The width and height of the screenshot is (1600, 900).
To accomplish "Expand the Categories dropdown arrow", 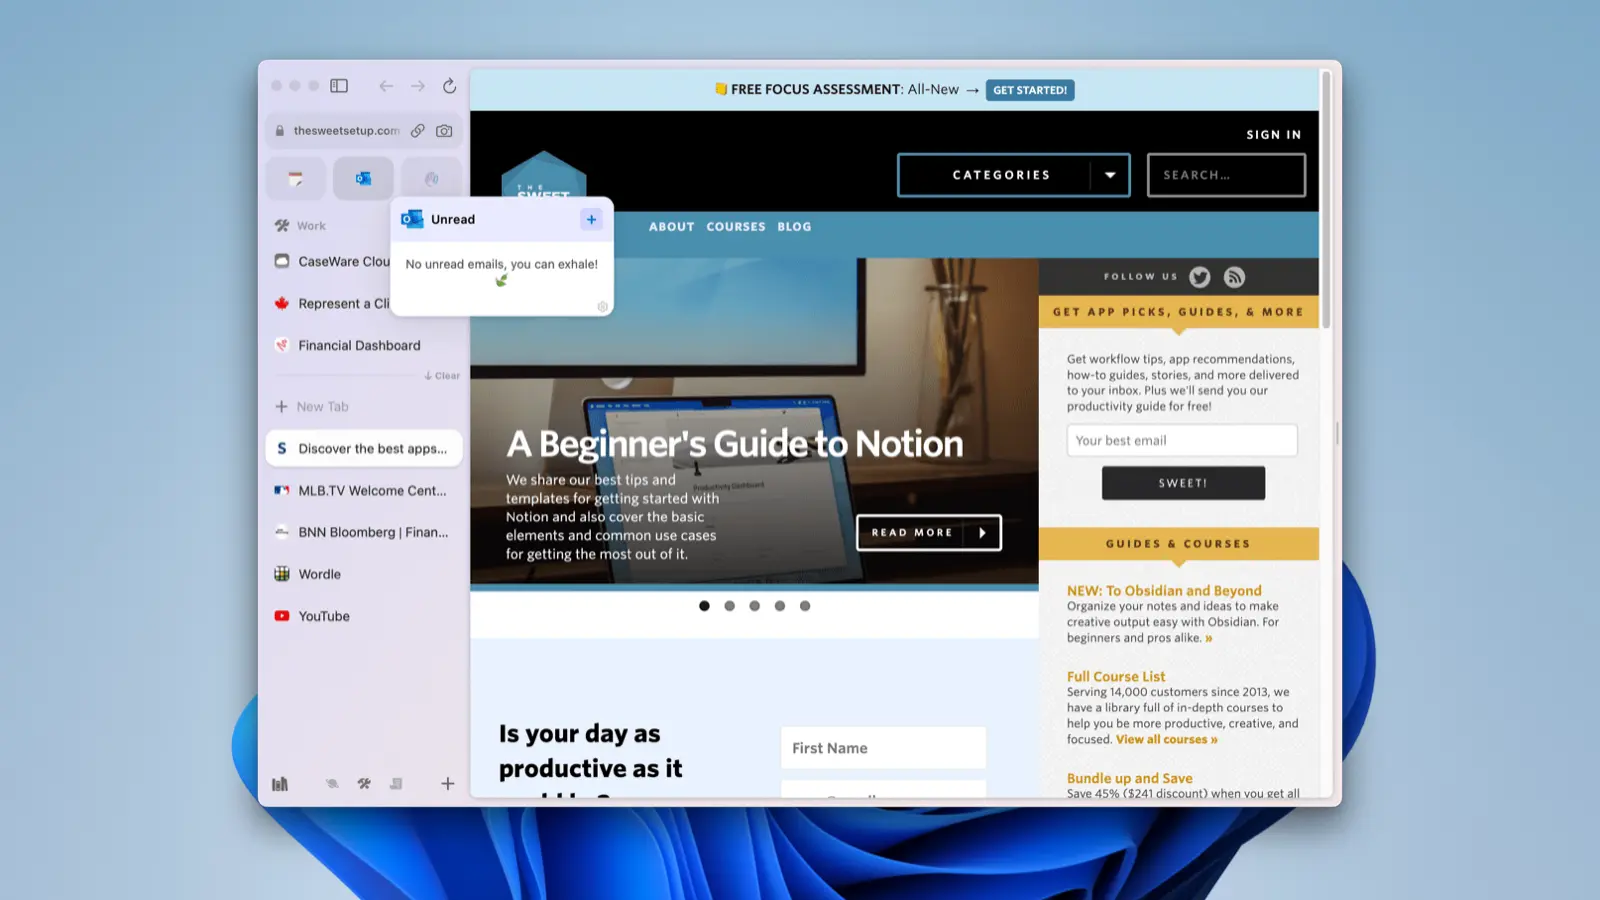I will click(1110, 175).
